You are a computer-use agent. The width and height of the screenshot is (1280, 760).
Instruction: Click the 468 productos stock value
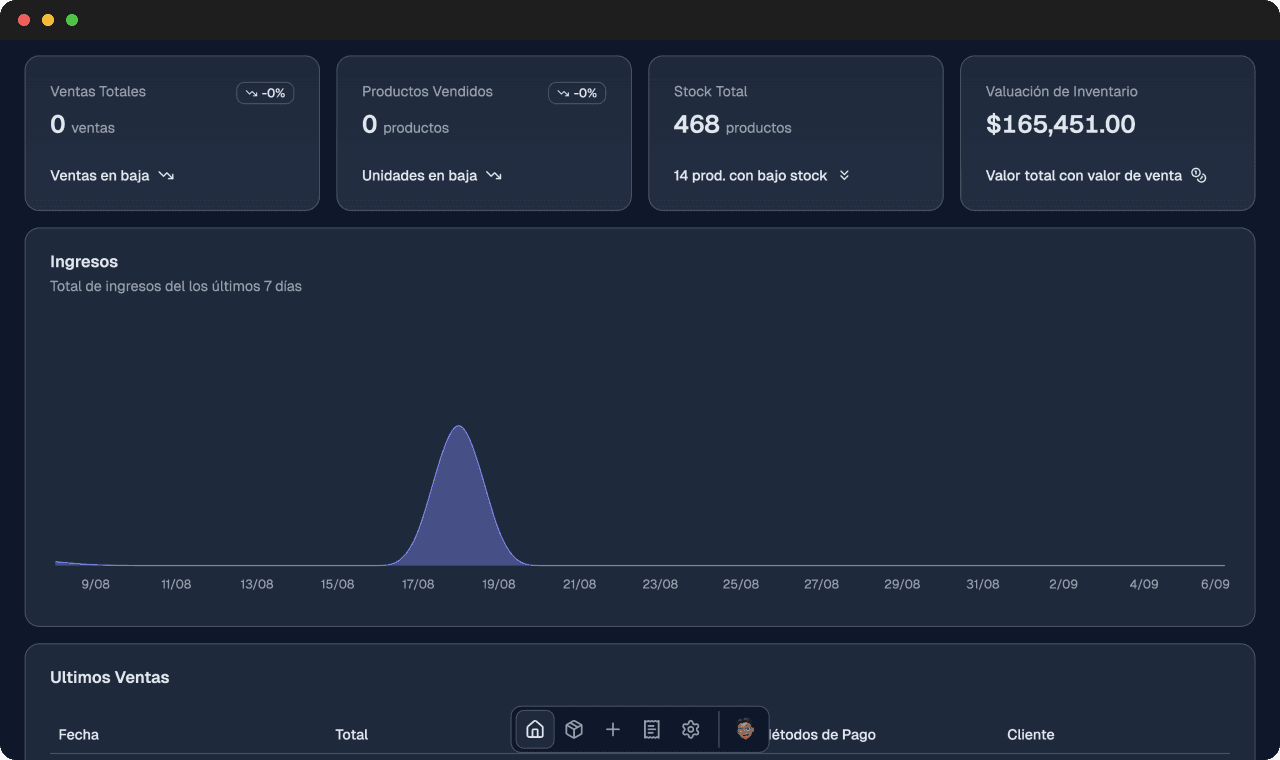point(732,125)
